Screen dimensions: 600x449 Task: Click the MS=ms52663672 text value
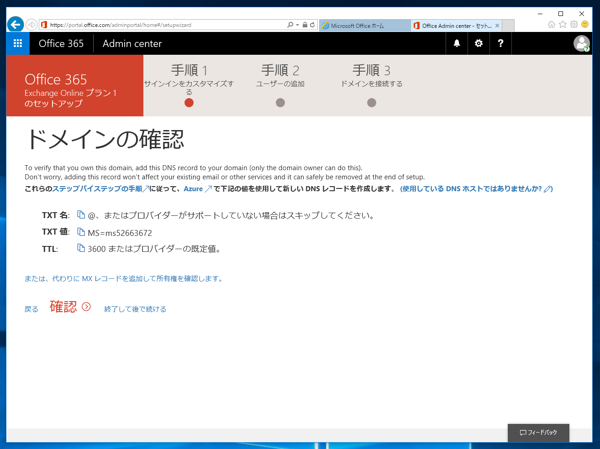click(x=120, y=233)
